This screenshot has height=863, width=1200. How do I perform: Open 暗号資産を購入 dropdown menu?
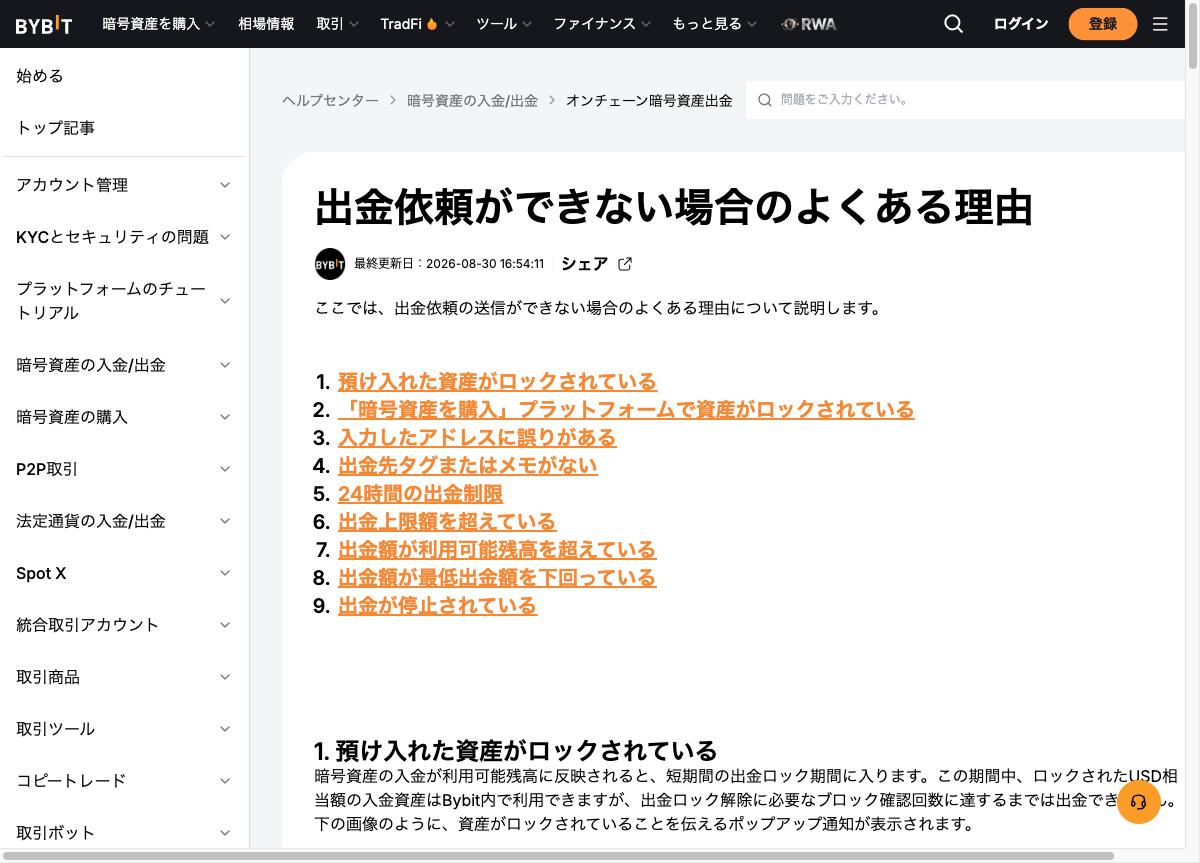pos(158,24)
